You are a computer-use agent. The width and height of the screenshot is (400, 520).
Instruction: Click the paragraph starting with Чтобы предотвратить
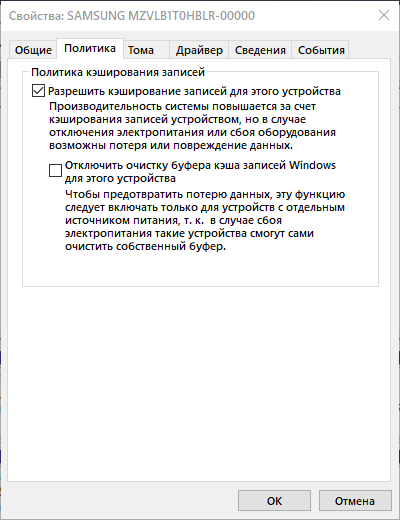point(205,220)
